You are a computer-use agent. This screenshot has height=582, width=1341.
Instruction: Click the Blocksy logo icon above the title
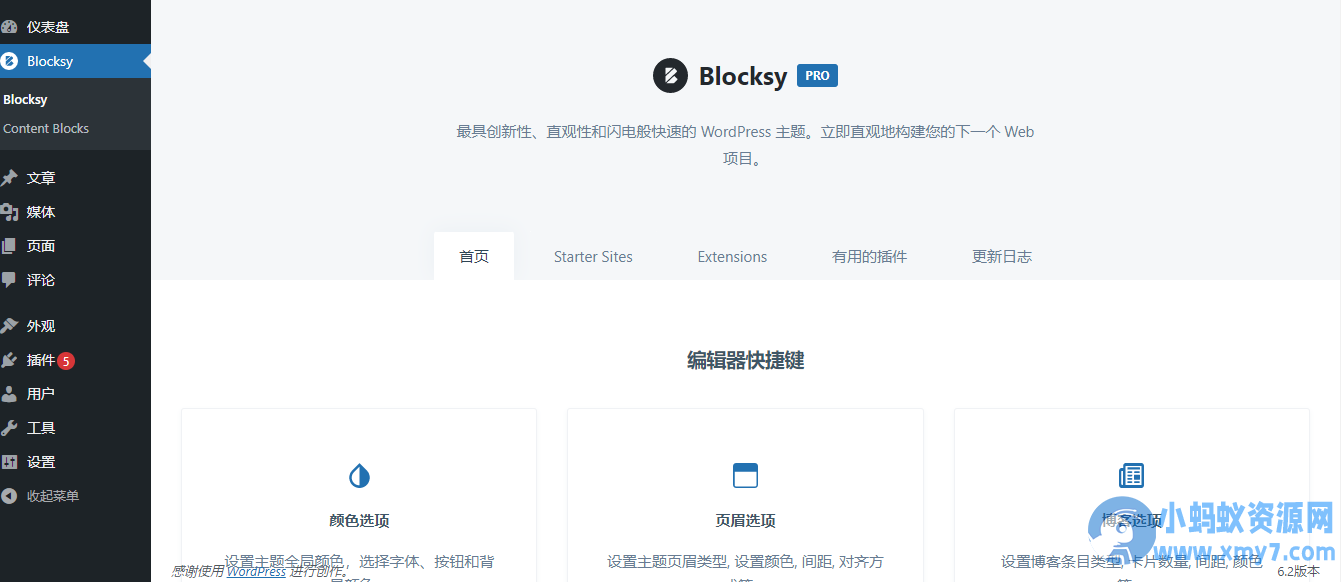pyautogui.click(x=670, y=75)
